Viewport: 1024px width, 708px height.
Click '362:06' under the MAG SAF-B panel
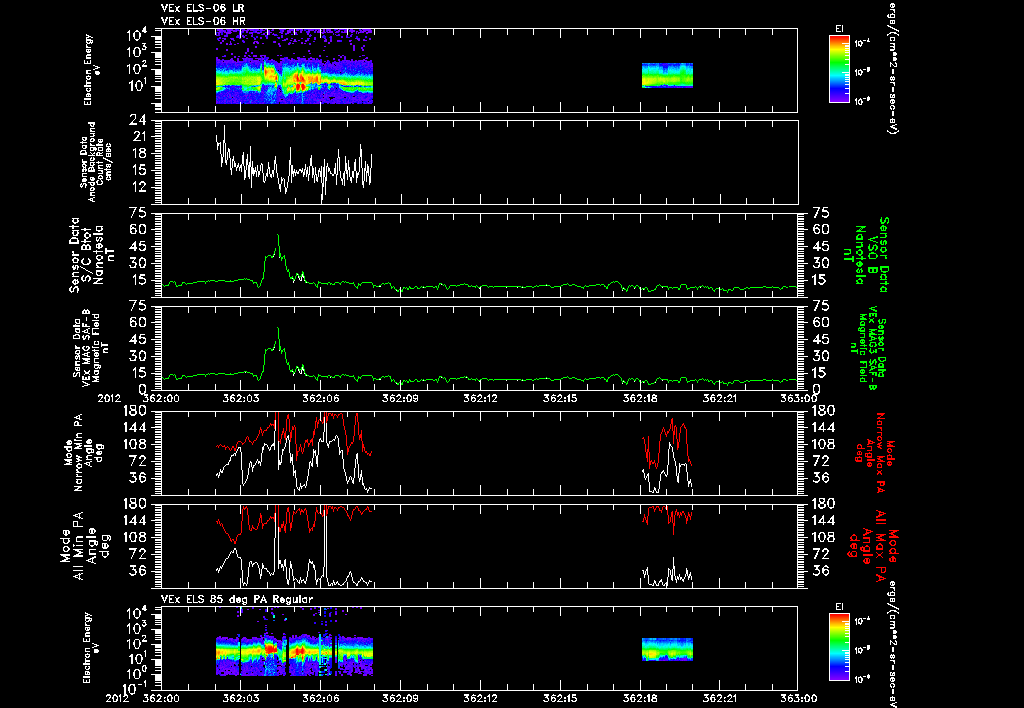321,398
